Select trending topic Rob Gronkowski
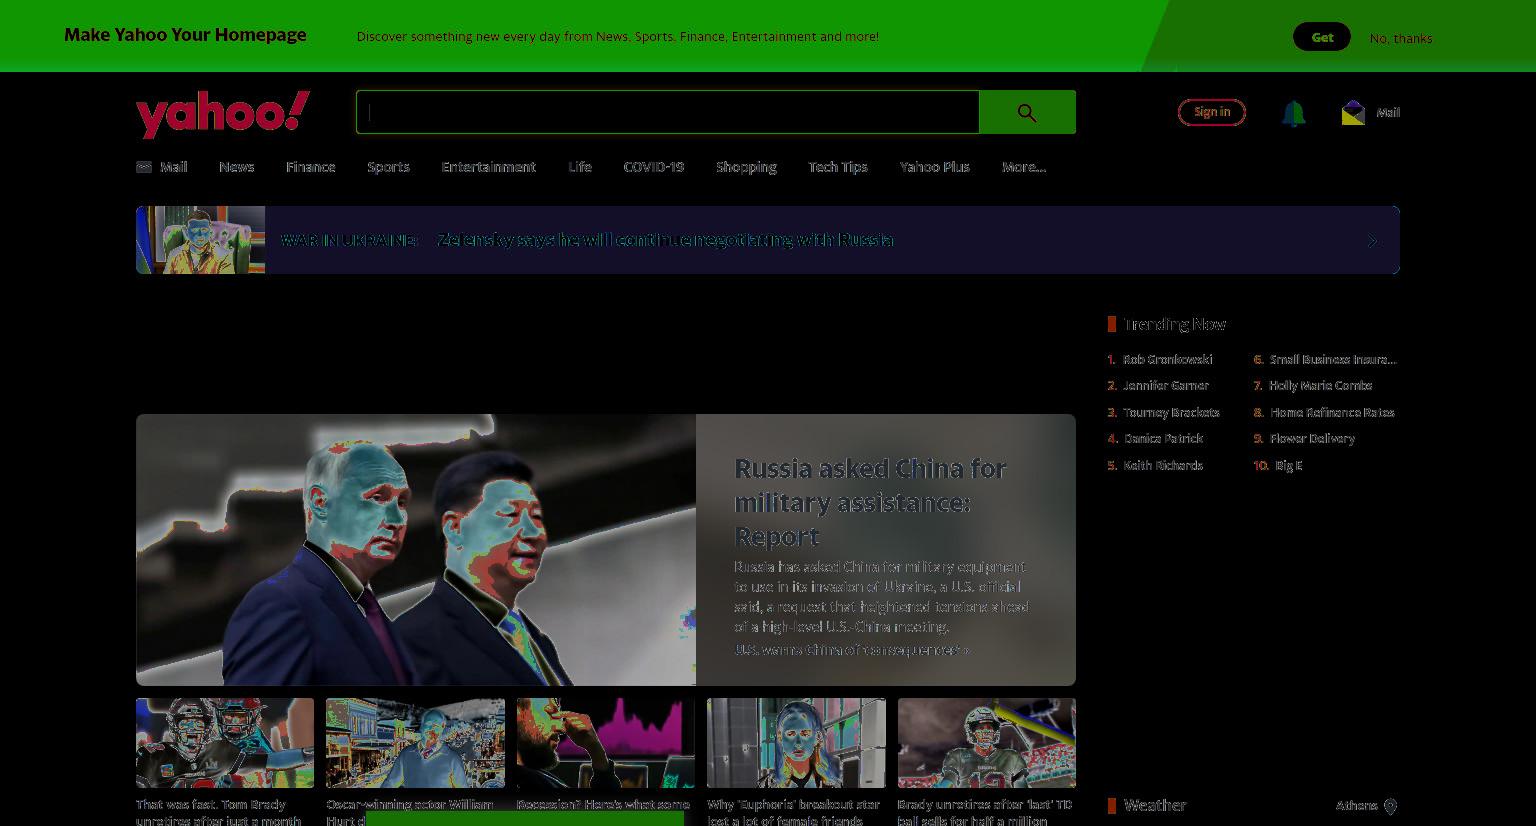 1167,359
